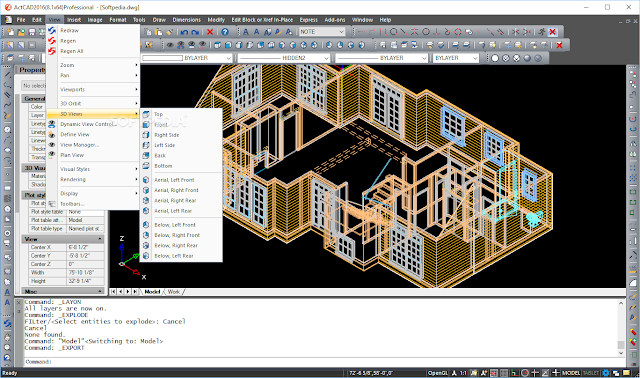Click the Center X value field

coord(85,247)
